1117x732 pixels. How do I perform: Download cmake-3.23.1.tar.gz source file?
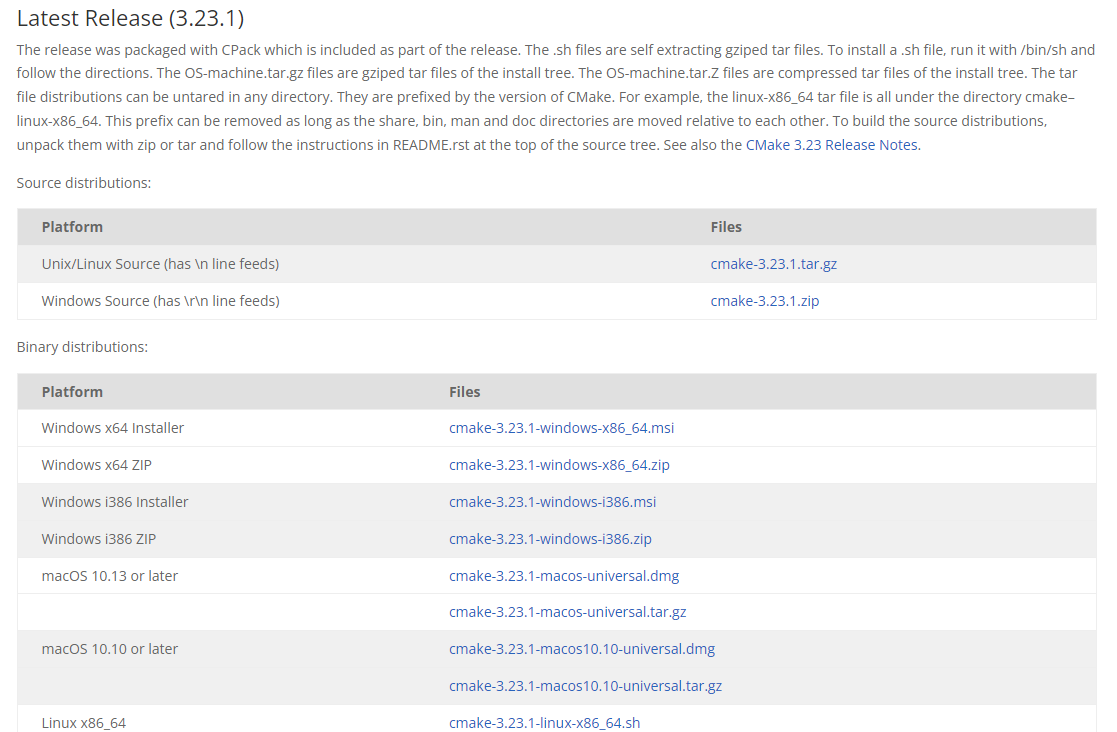coord(774,264)
